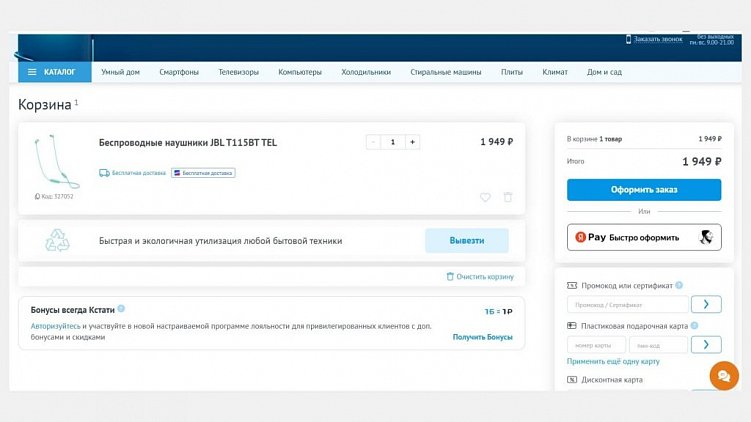Click the recycling icon in the utilization banner

[57, 240]
